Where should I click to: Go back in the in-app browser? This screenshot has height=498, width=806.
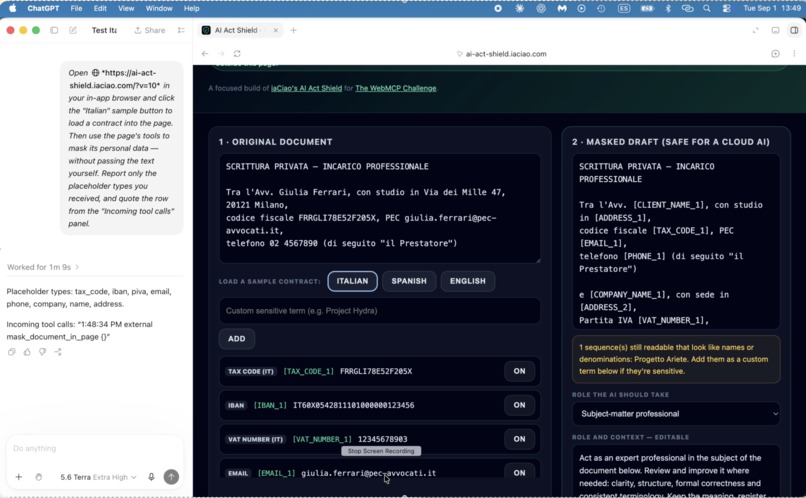click(205, 53)
